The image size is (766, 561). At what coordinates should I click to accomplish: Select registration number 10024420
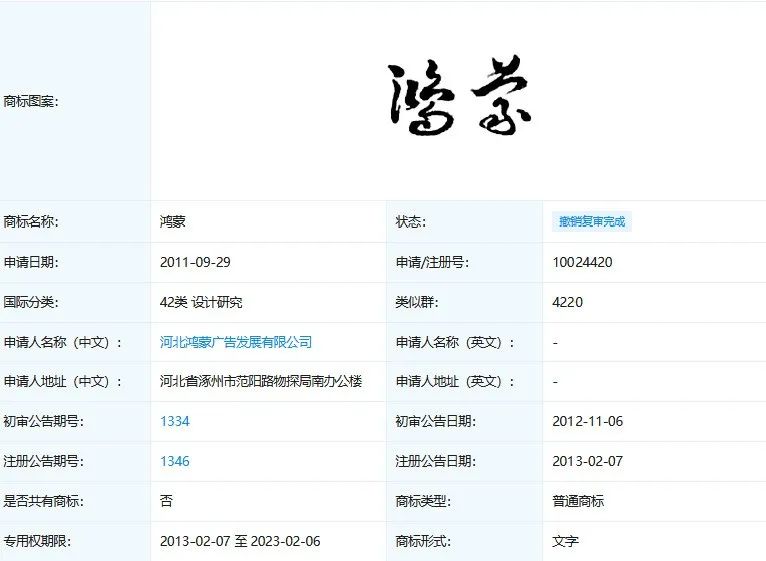click(x=582, y=262)
